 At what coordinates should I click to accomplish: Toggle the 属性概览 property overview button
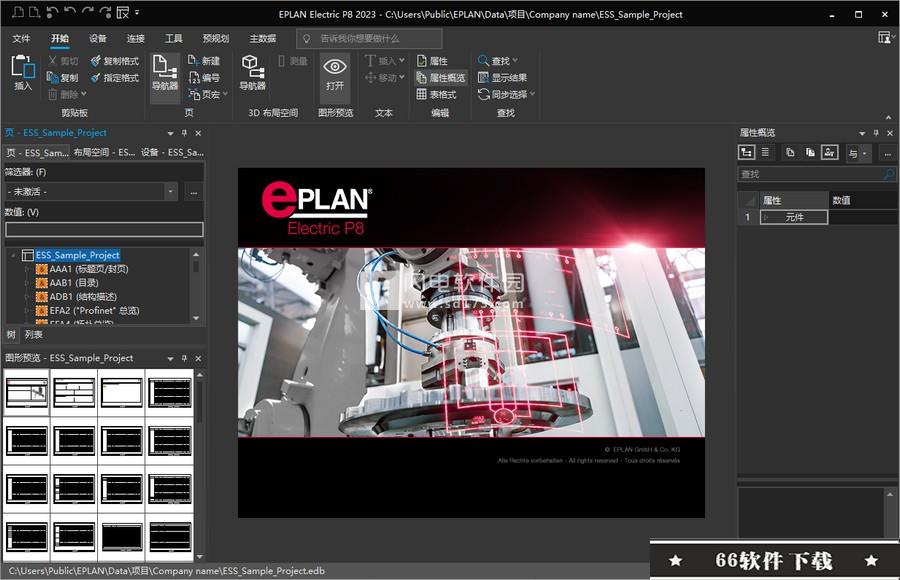441,78
